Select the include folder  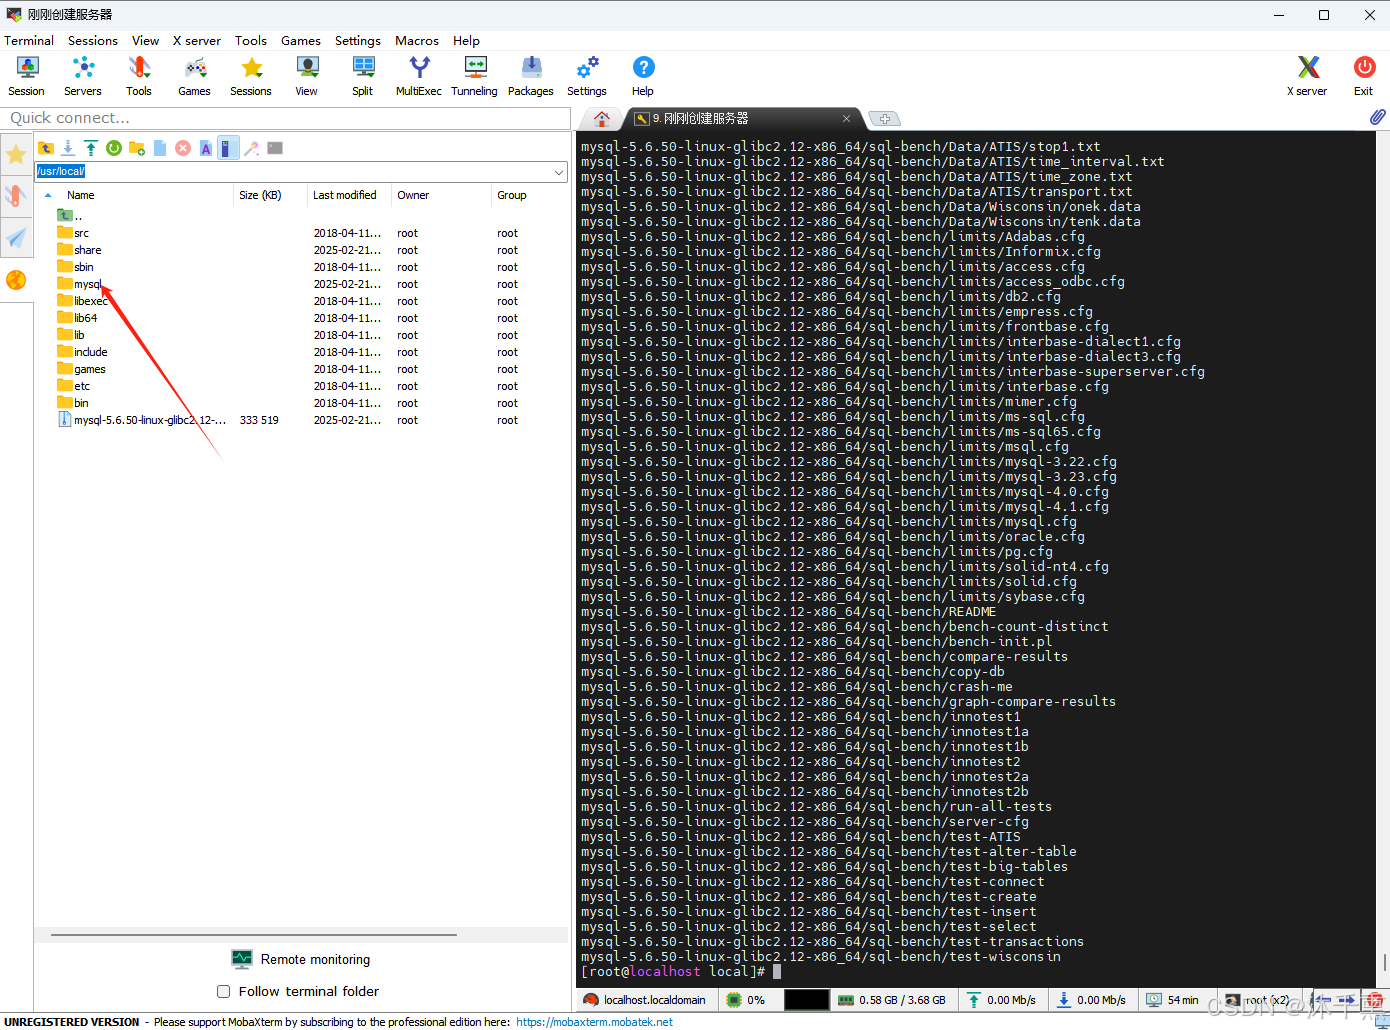(x=90, y=352)
